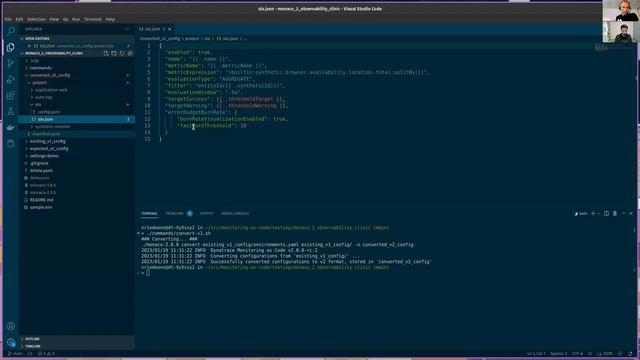Open the Extensions view
This screenshot has height=360, width=640.
(11, 95)
